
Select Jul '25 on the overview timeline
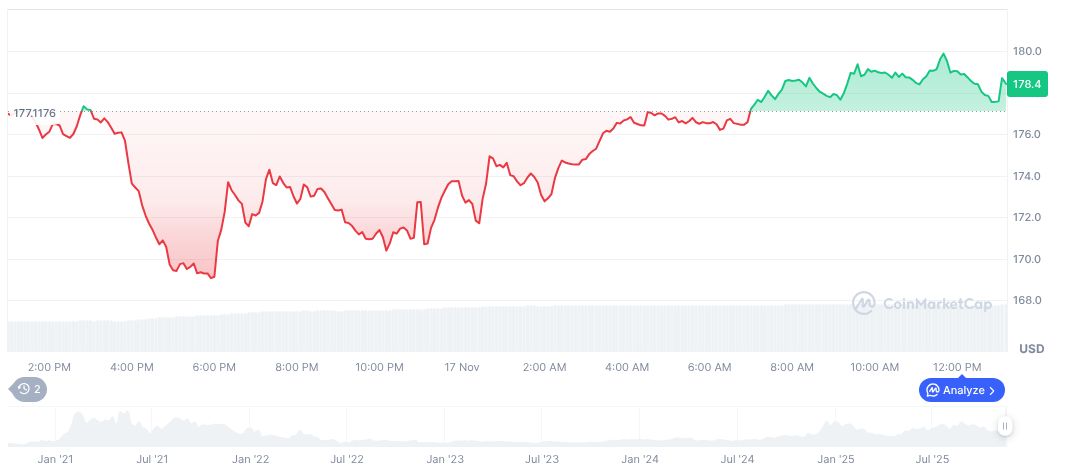(933, 460)
